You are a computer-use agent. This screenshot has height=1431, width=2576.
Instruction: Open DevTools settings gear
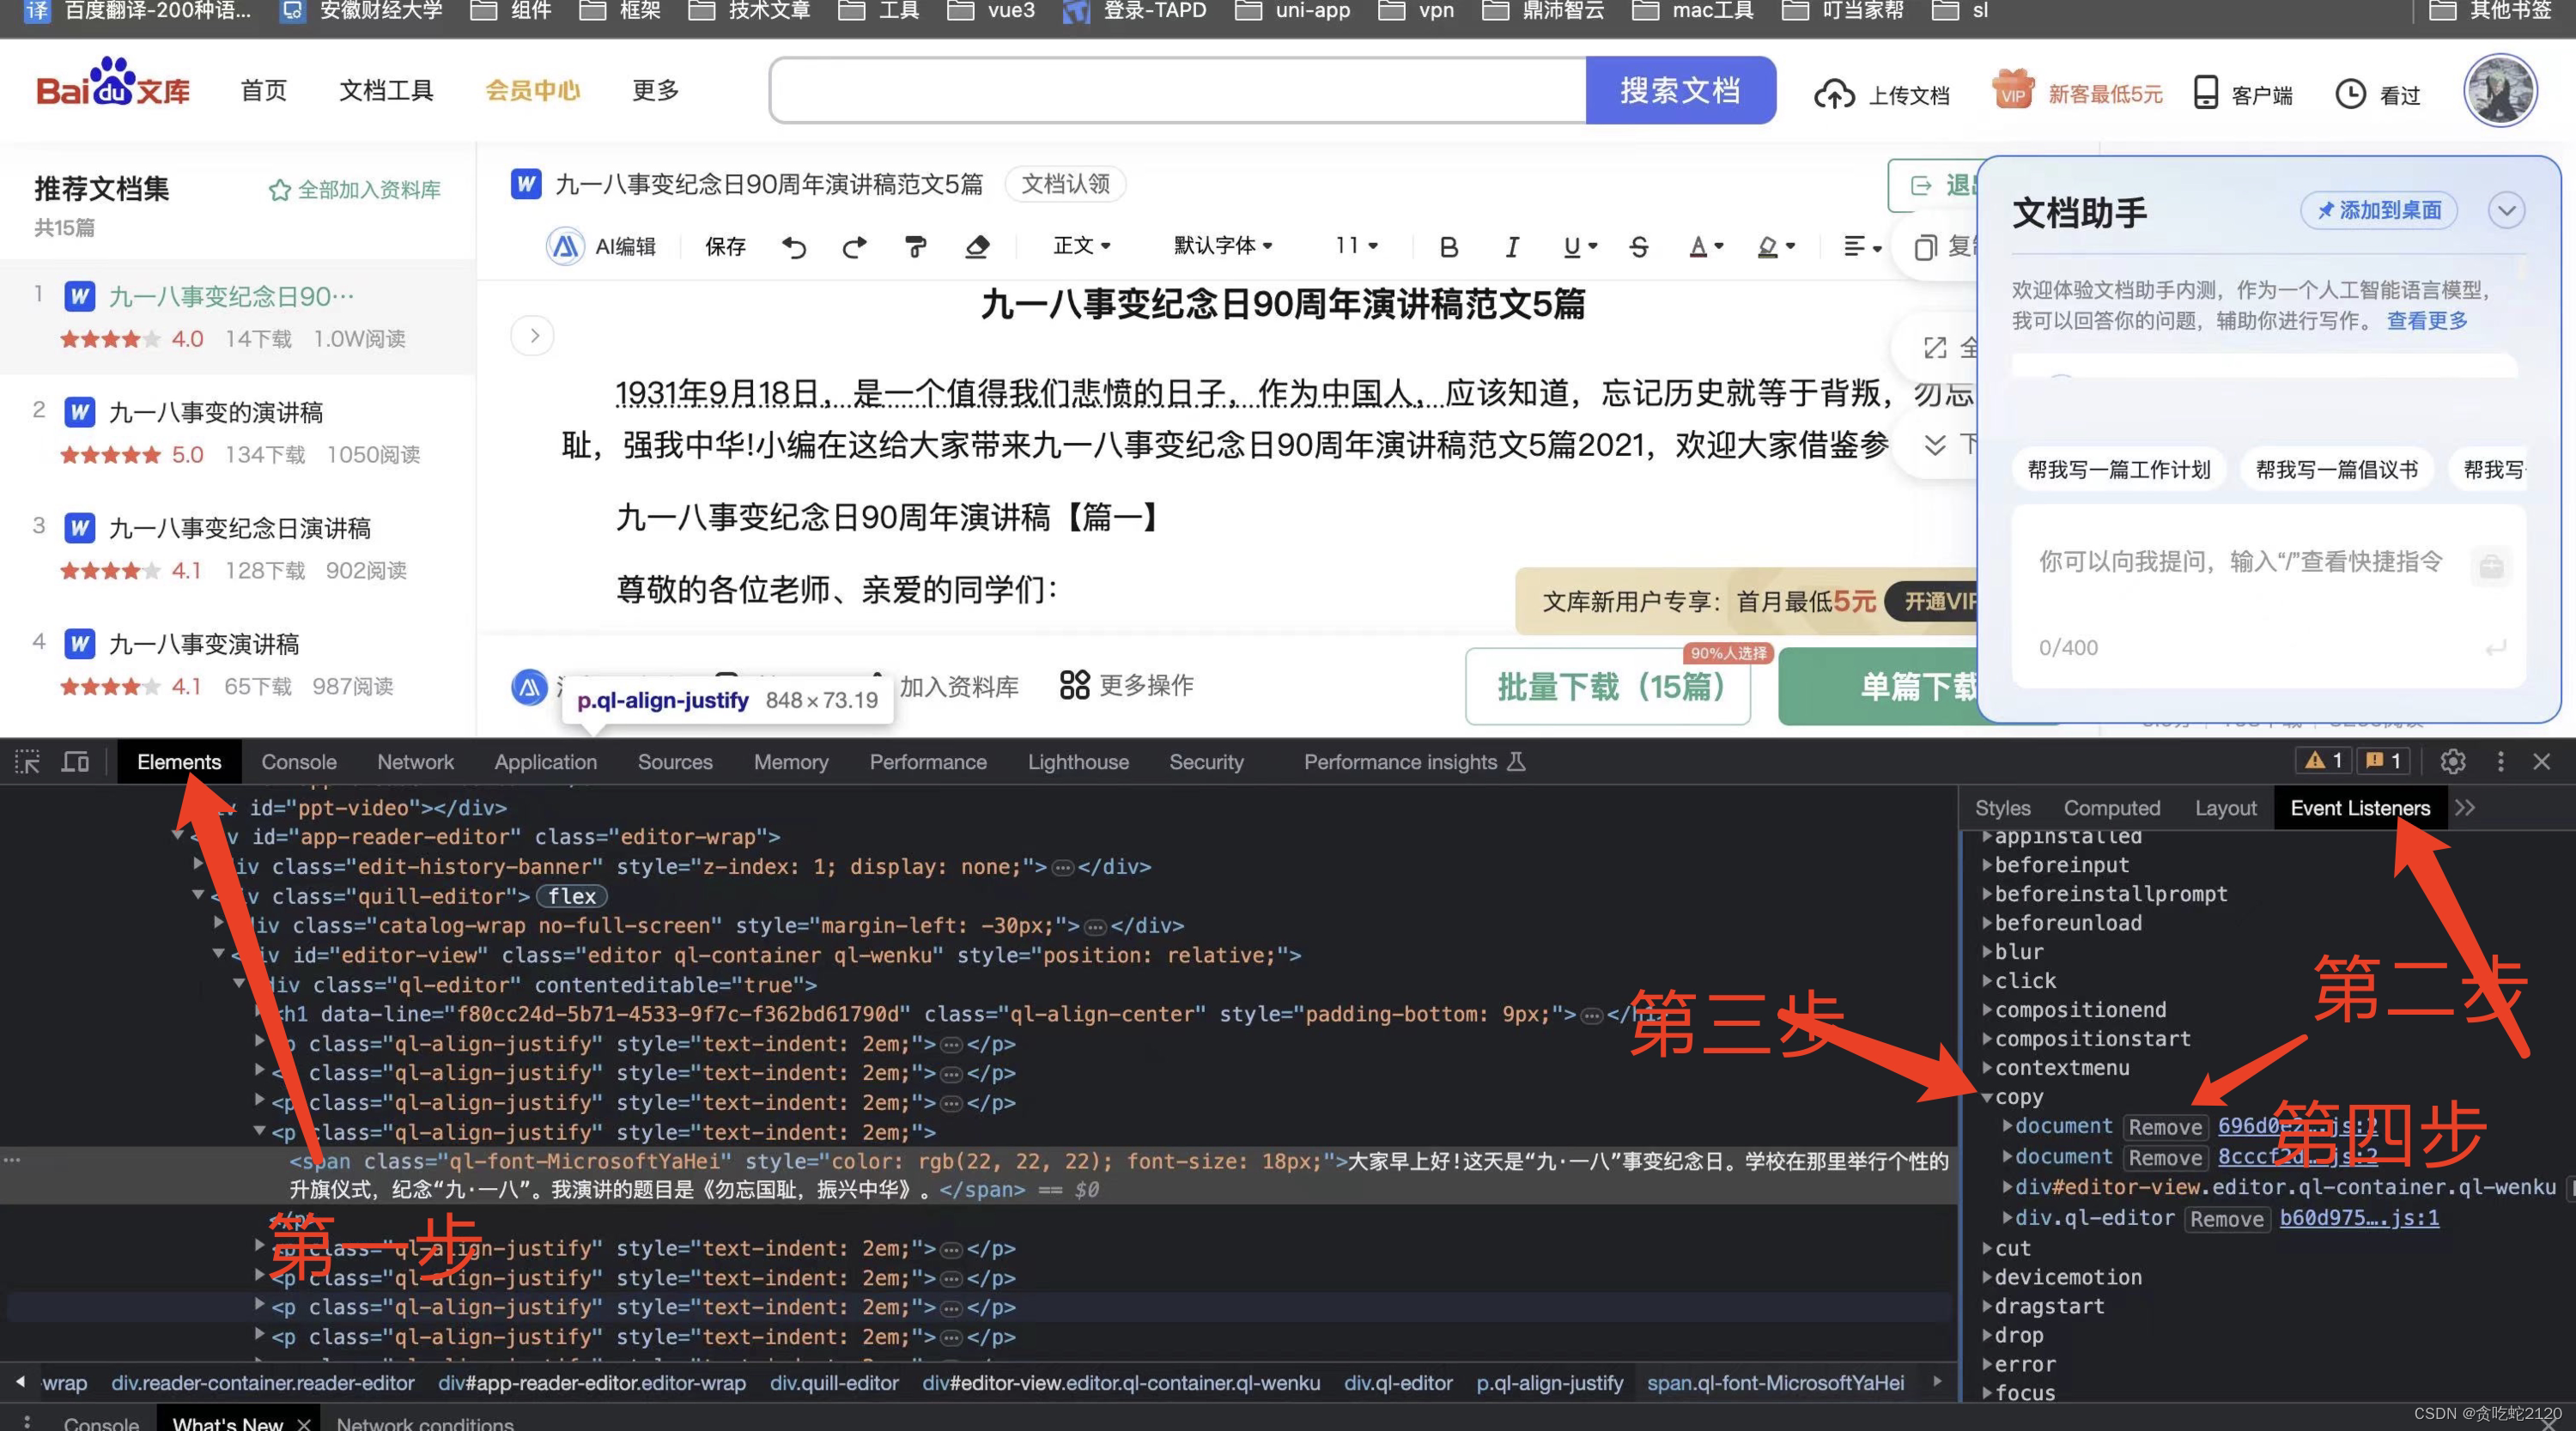point(2452,762)
